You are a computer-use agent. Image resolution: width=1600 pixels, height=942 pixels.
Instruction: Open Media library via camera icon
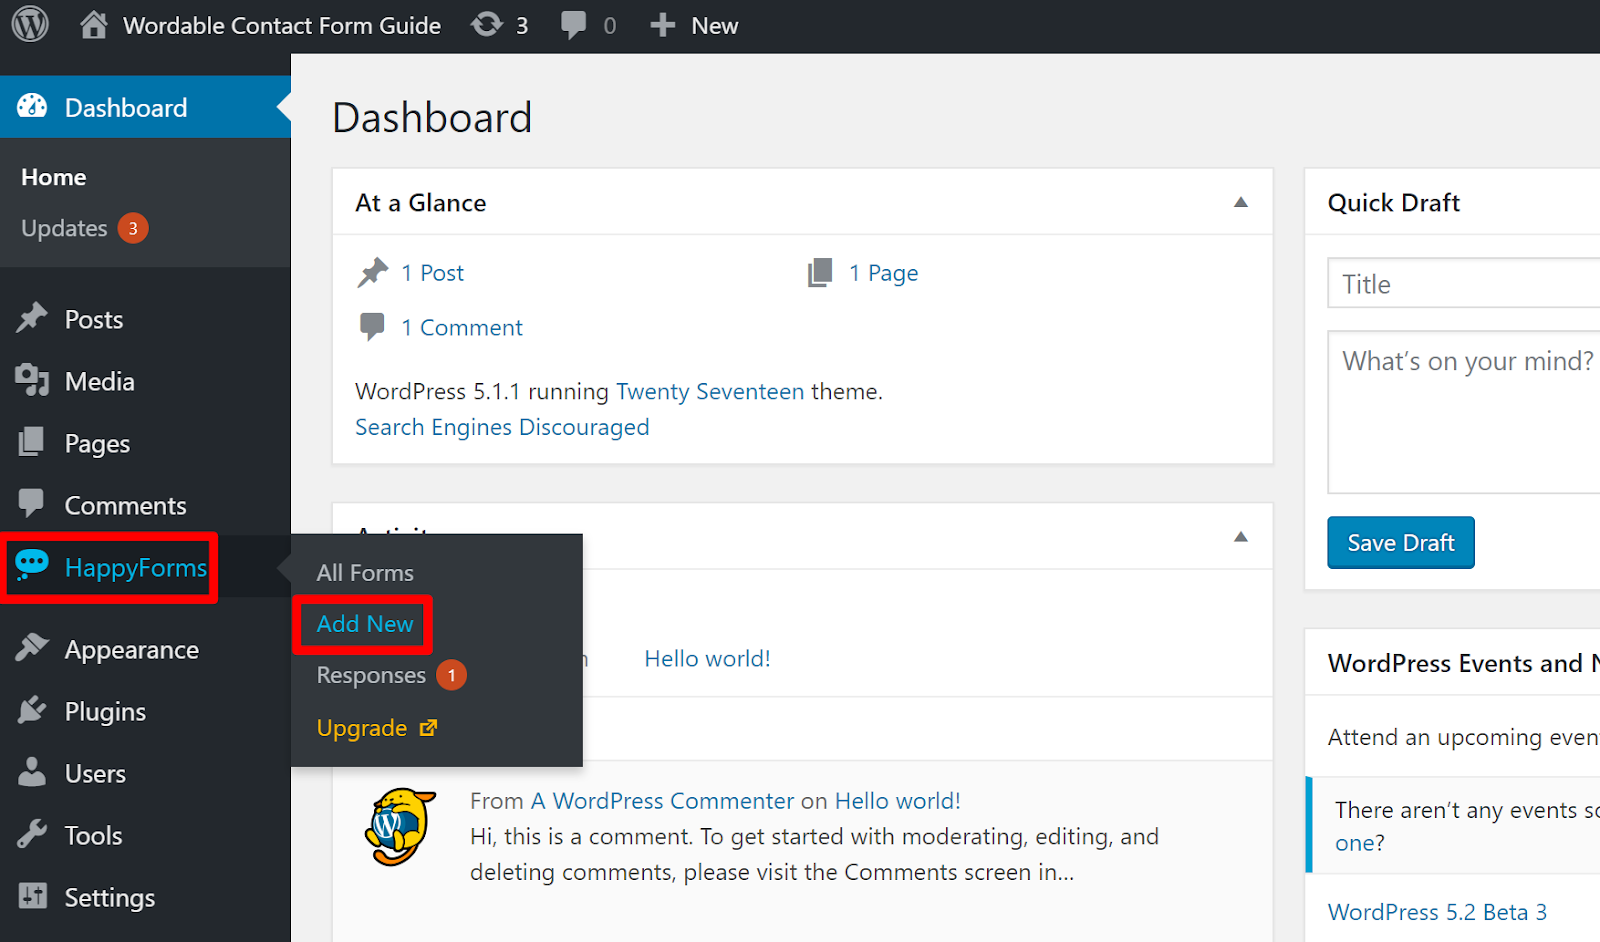(32, 380)
